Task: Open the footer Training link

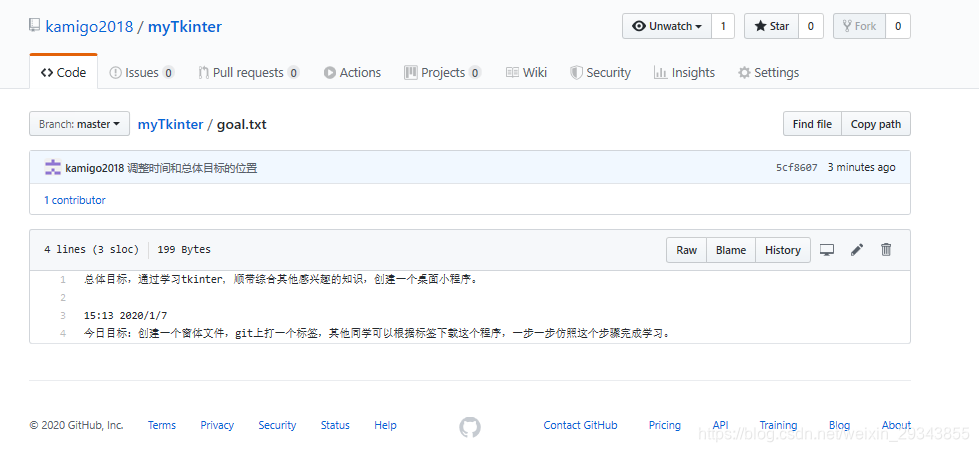Action: pos(778,425)
